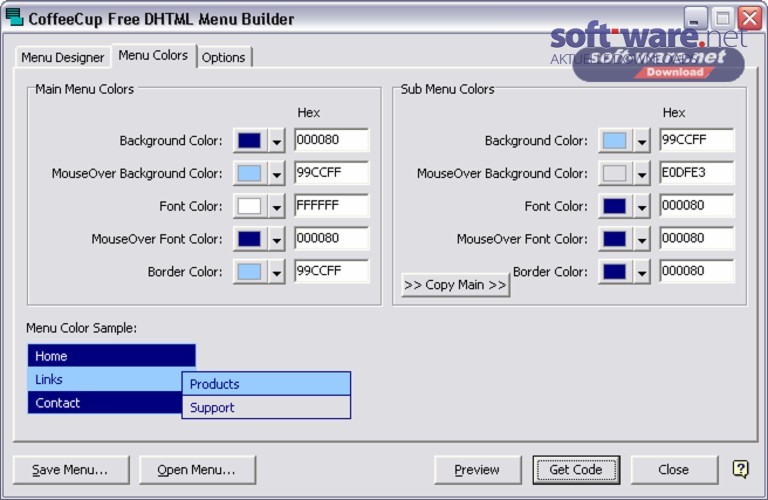Click Main Menu Border Color hex field
Screen dimensions: 768x500
coord(332,271)
